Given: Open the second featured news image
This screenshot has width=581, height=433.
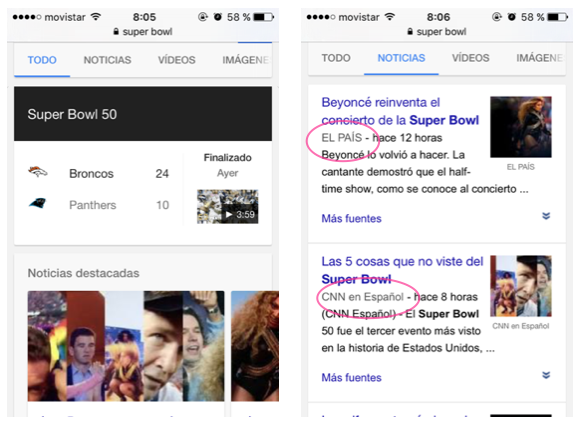Looking at the screenshot, I should coord(255,346).
